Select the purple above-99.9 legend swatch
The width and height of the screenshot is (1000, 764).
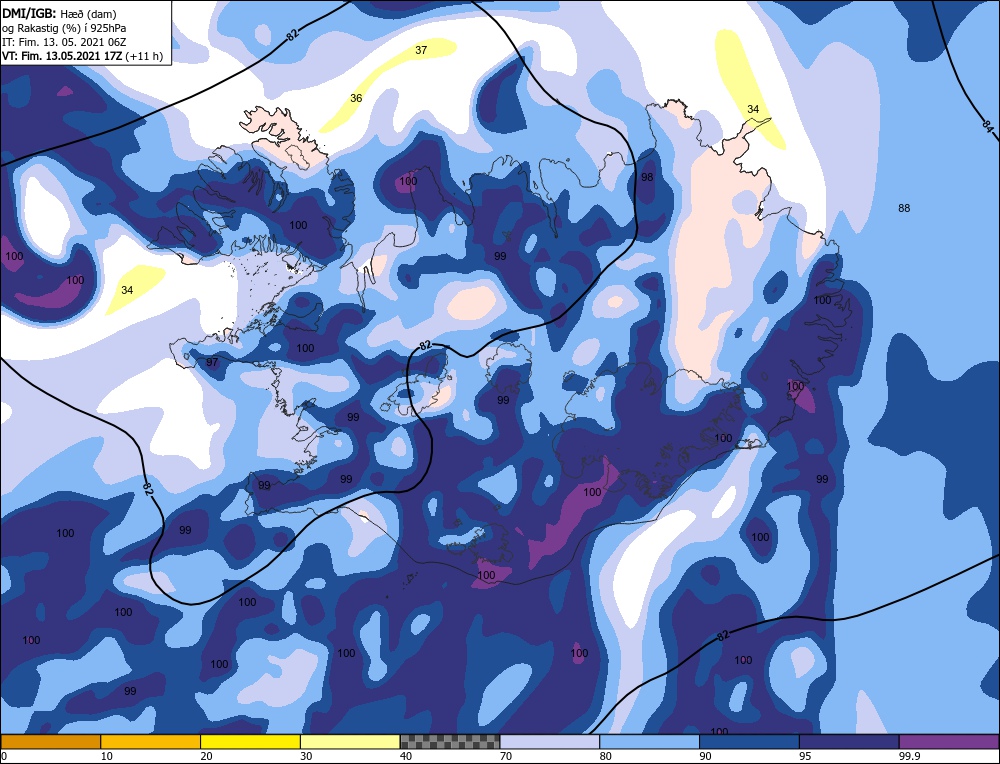[949, 741]
